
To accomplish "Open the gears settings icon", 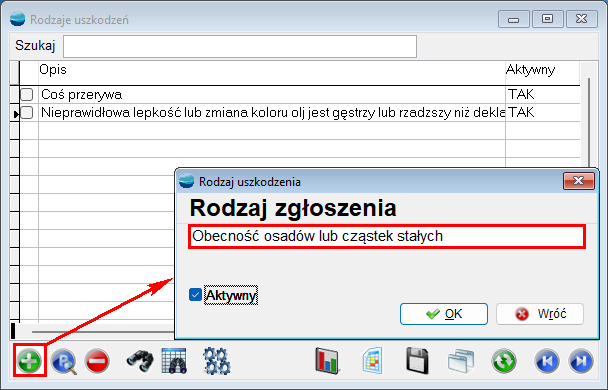I will pos(217,361).
